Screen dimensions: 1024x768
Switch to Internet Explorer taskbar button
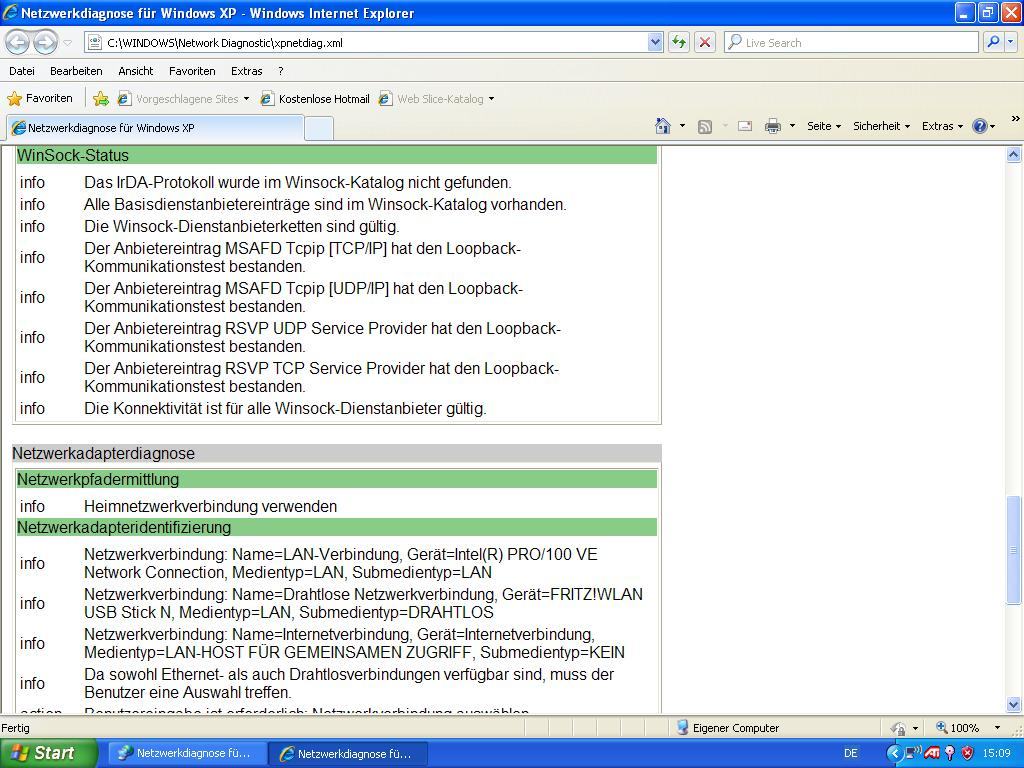[347, 753]
